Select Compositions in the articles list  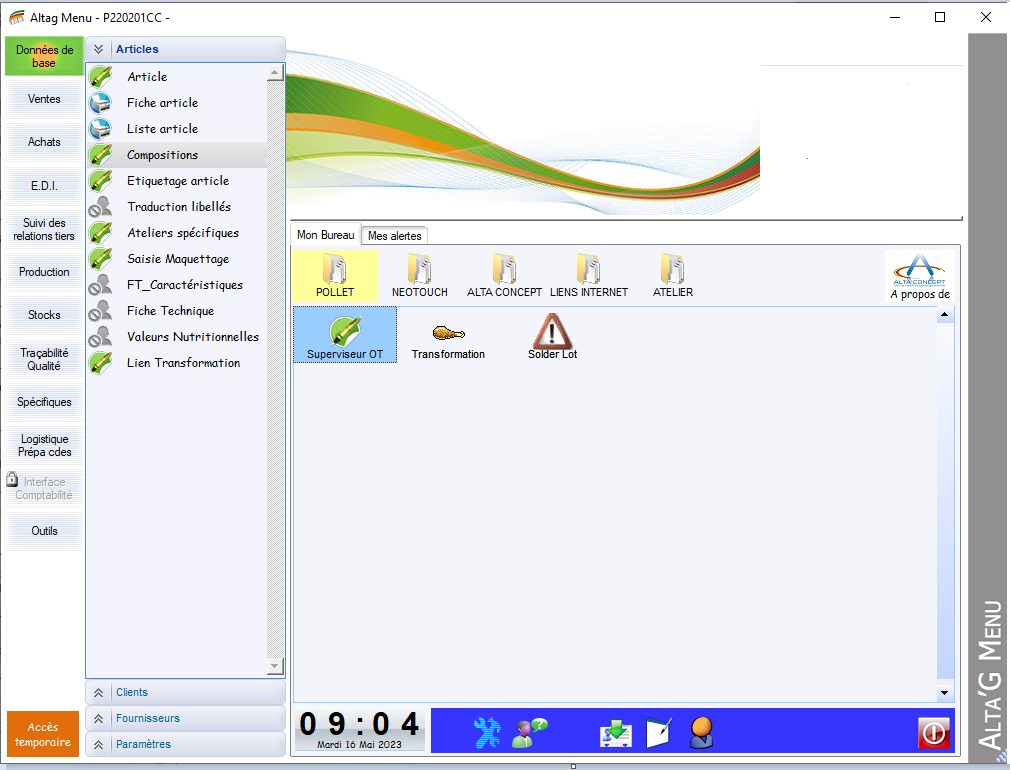pos(162,155)
